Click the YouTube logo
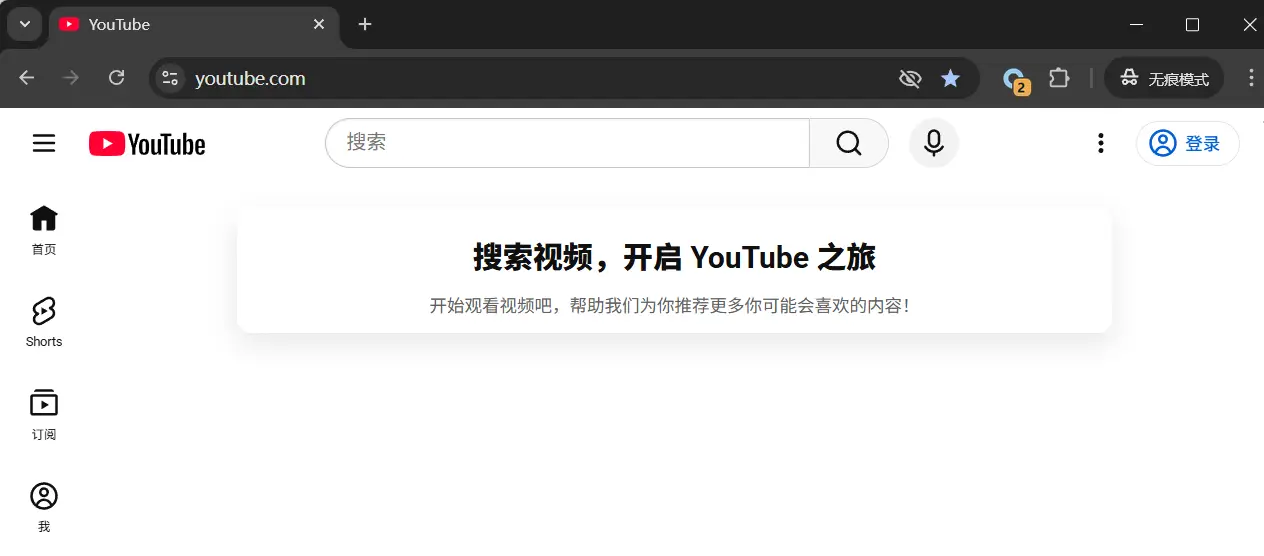Screen dimensions: 1264x556 [x=147, y=144]
